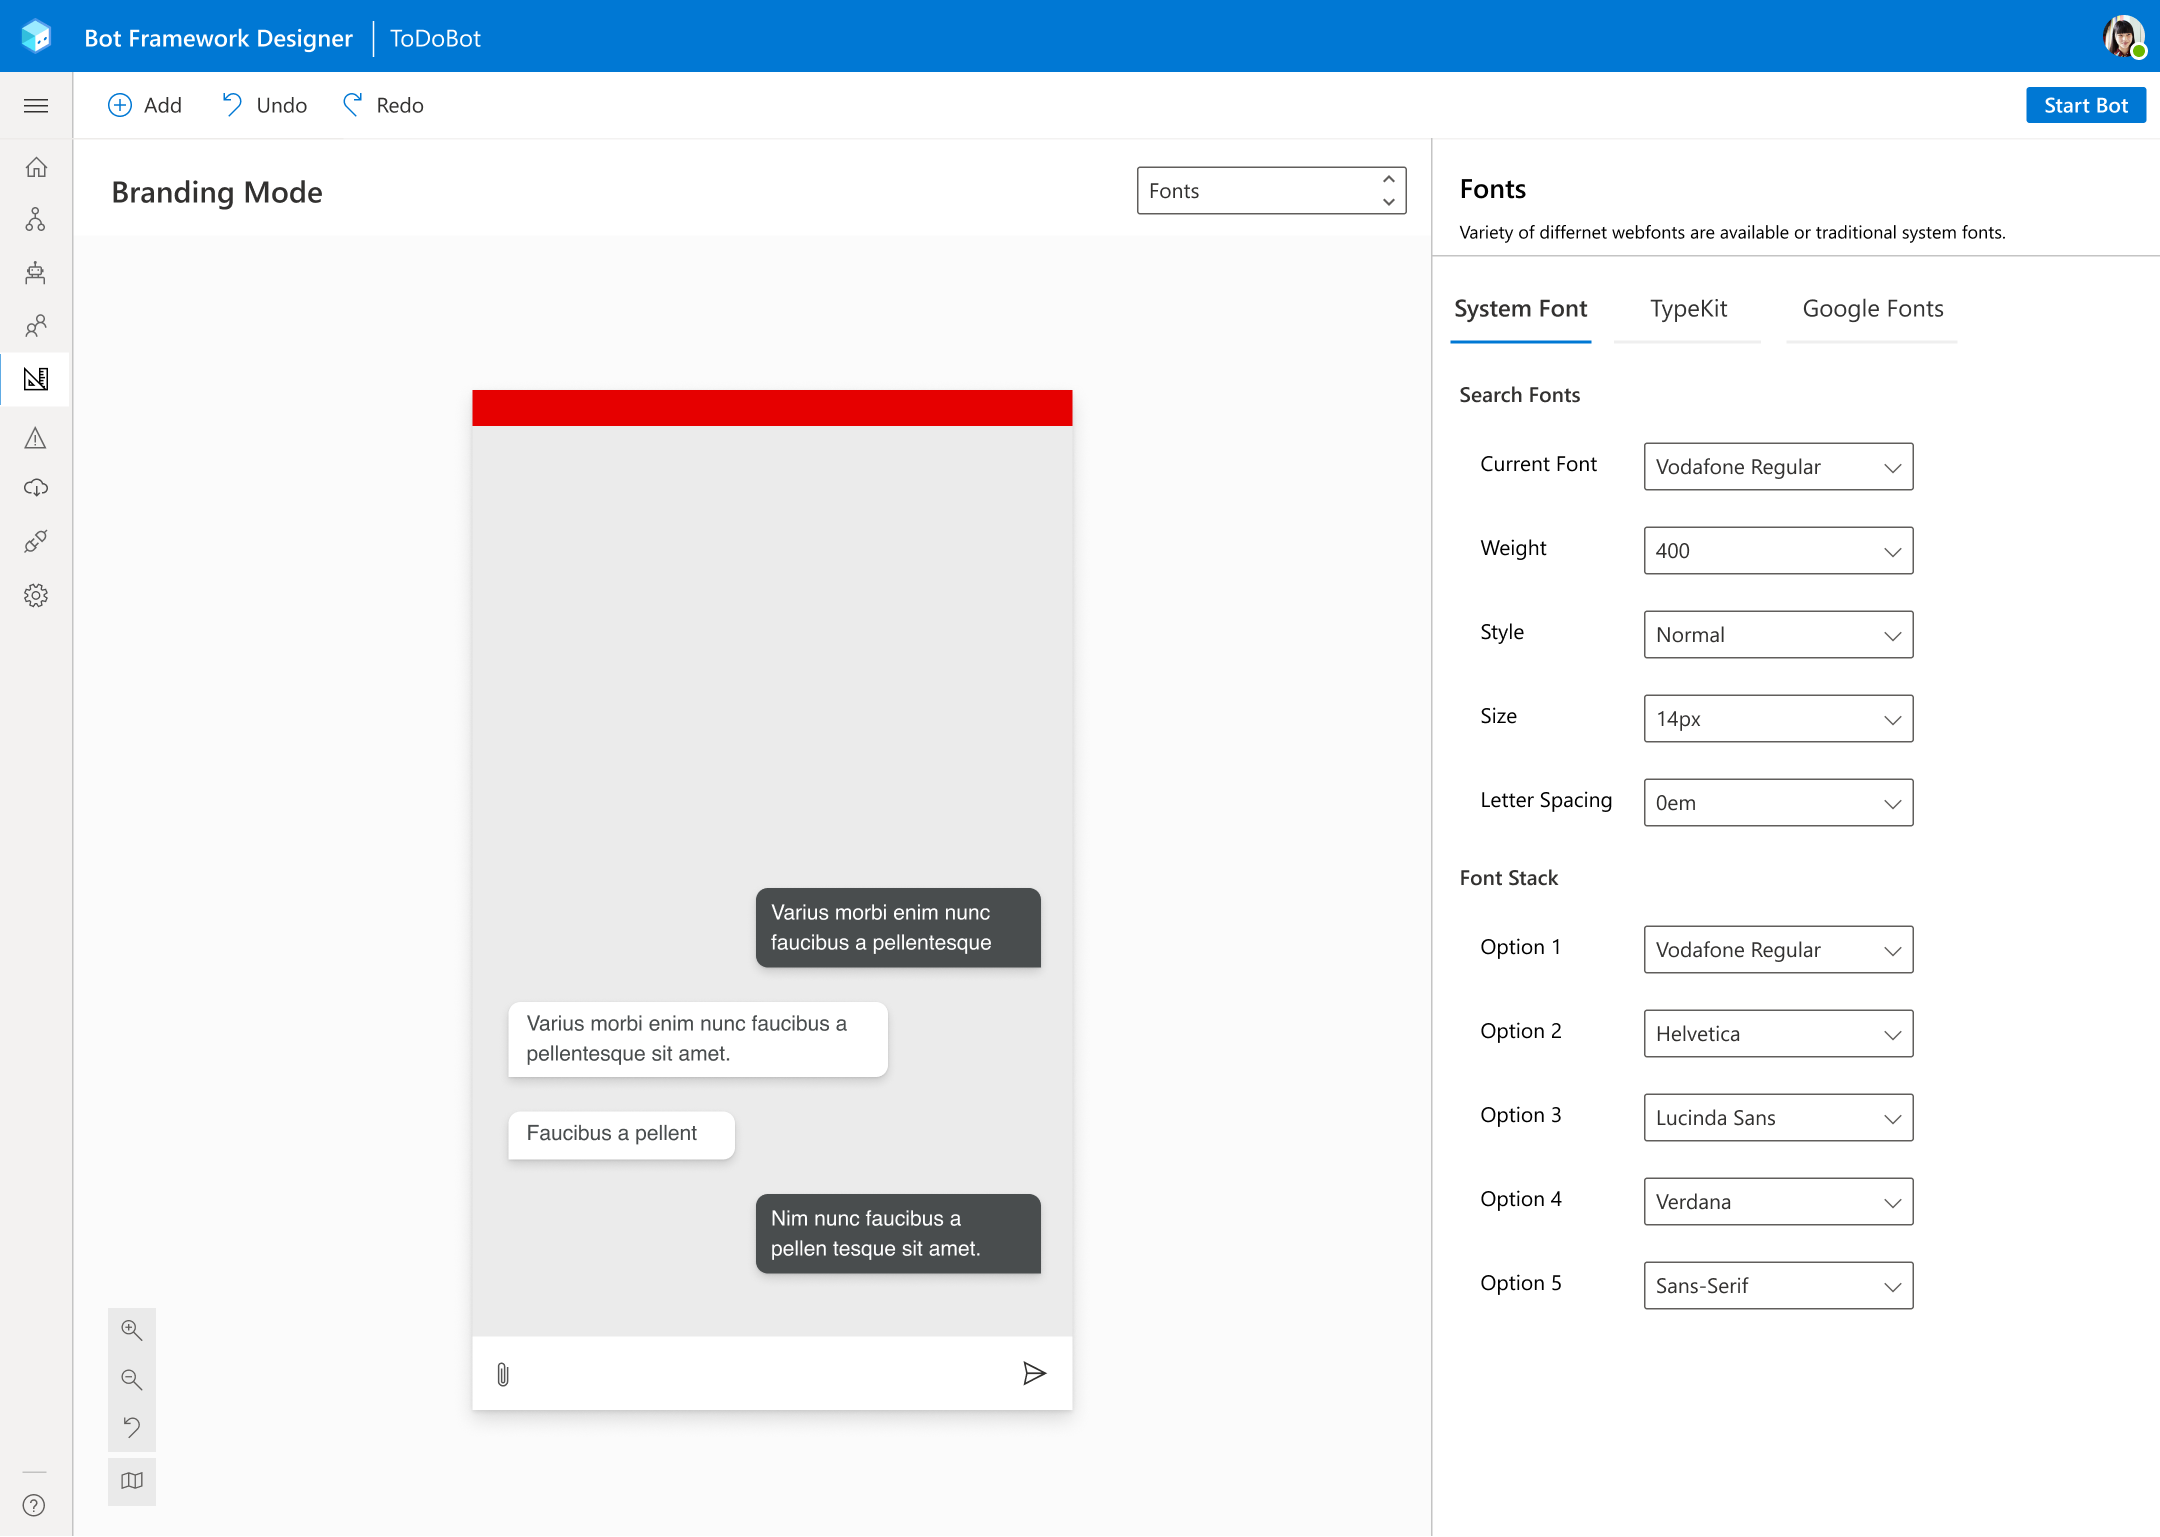Open the publish cloud icon
Image resolution: width=2160 pixels, height=1537 pixels.
[36, 488]
